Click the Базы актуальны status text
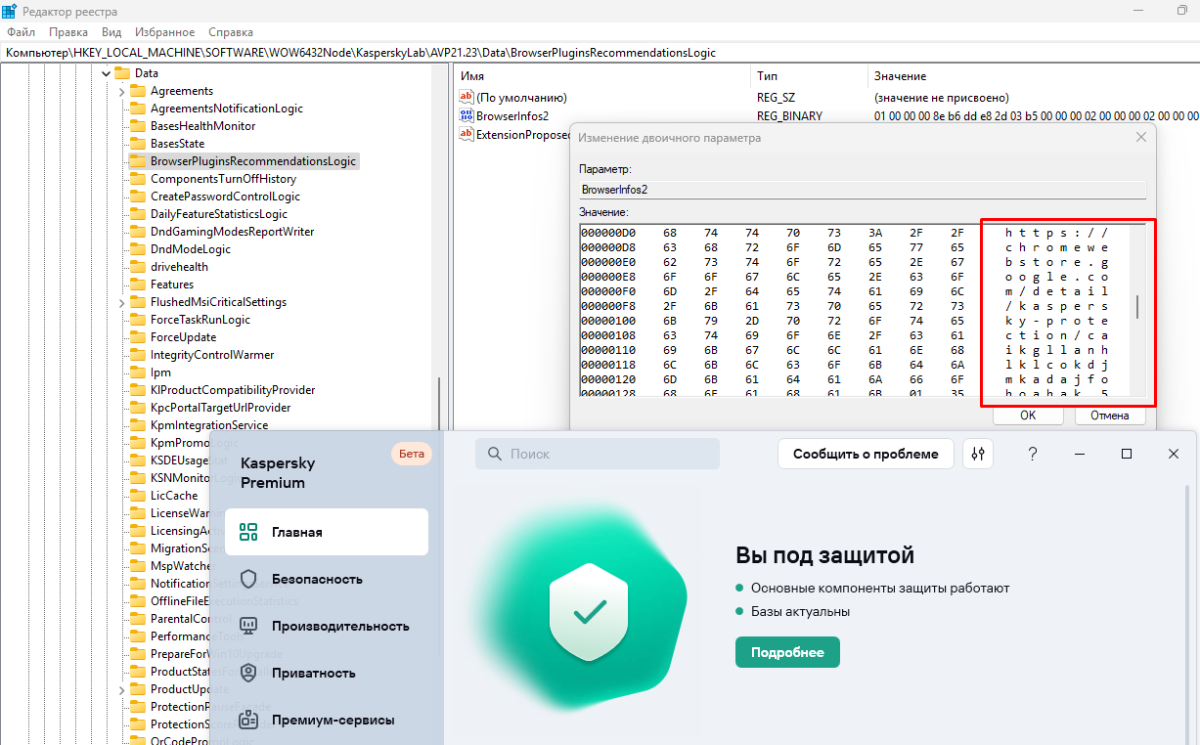This screenshot has height=745, width=1200. [x=800, y=612]
